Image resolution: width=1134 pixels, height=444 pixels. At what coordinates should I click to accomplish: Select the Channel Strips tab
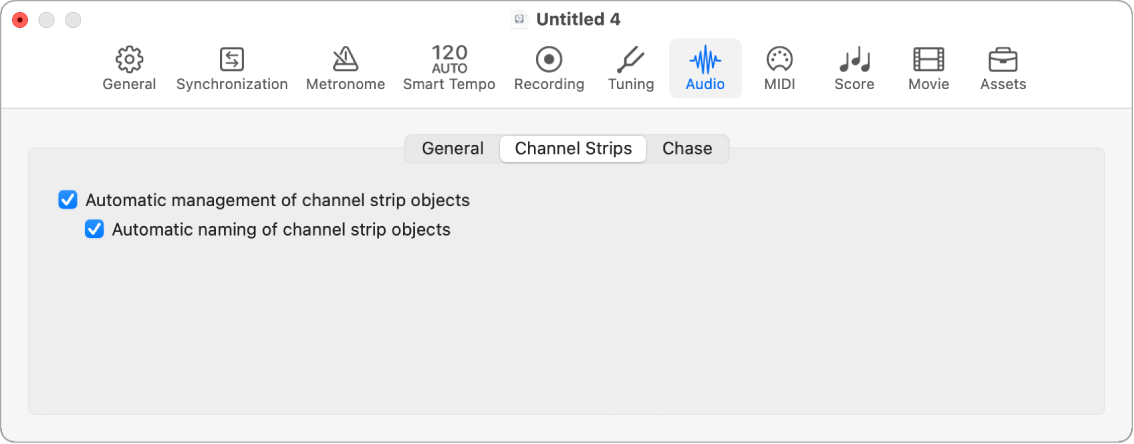(573, 149)
